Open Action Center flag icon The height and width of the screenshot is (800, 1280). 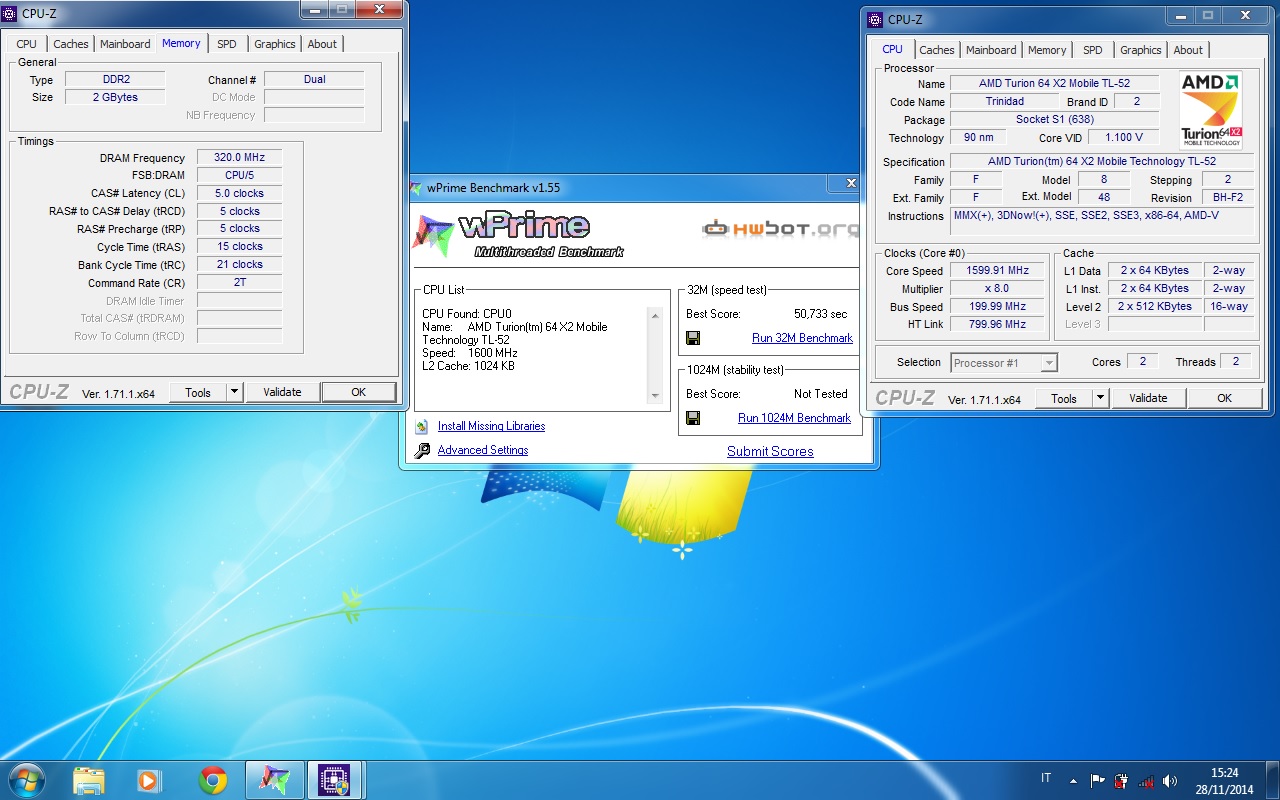[x=1097, y=780]
